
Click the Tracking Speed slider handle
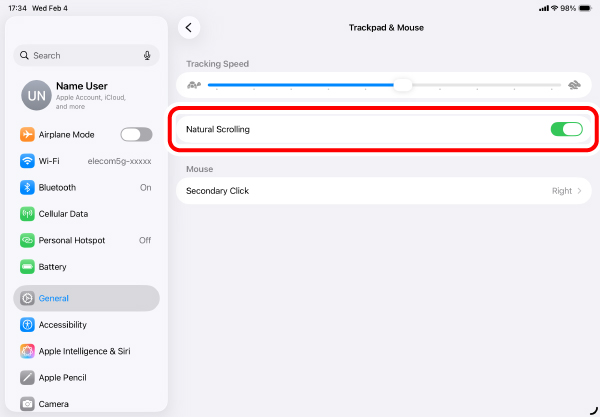coord(403,85)
